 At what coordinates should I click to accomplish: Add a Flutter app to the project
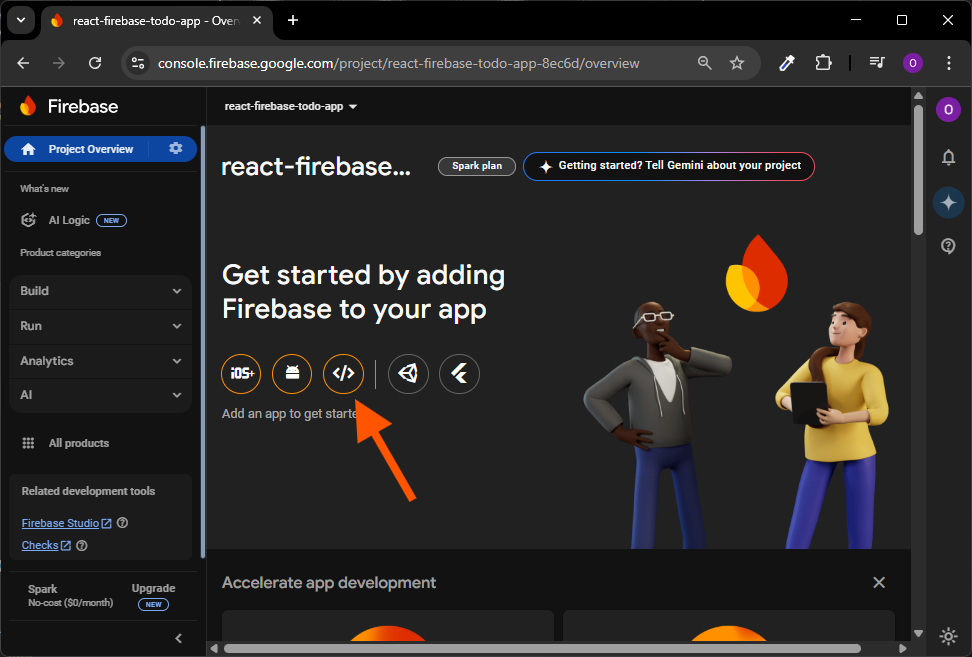pyautogui.click(x=459, y=374)
